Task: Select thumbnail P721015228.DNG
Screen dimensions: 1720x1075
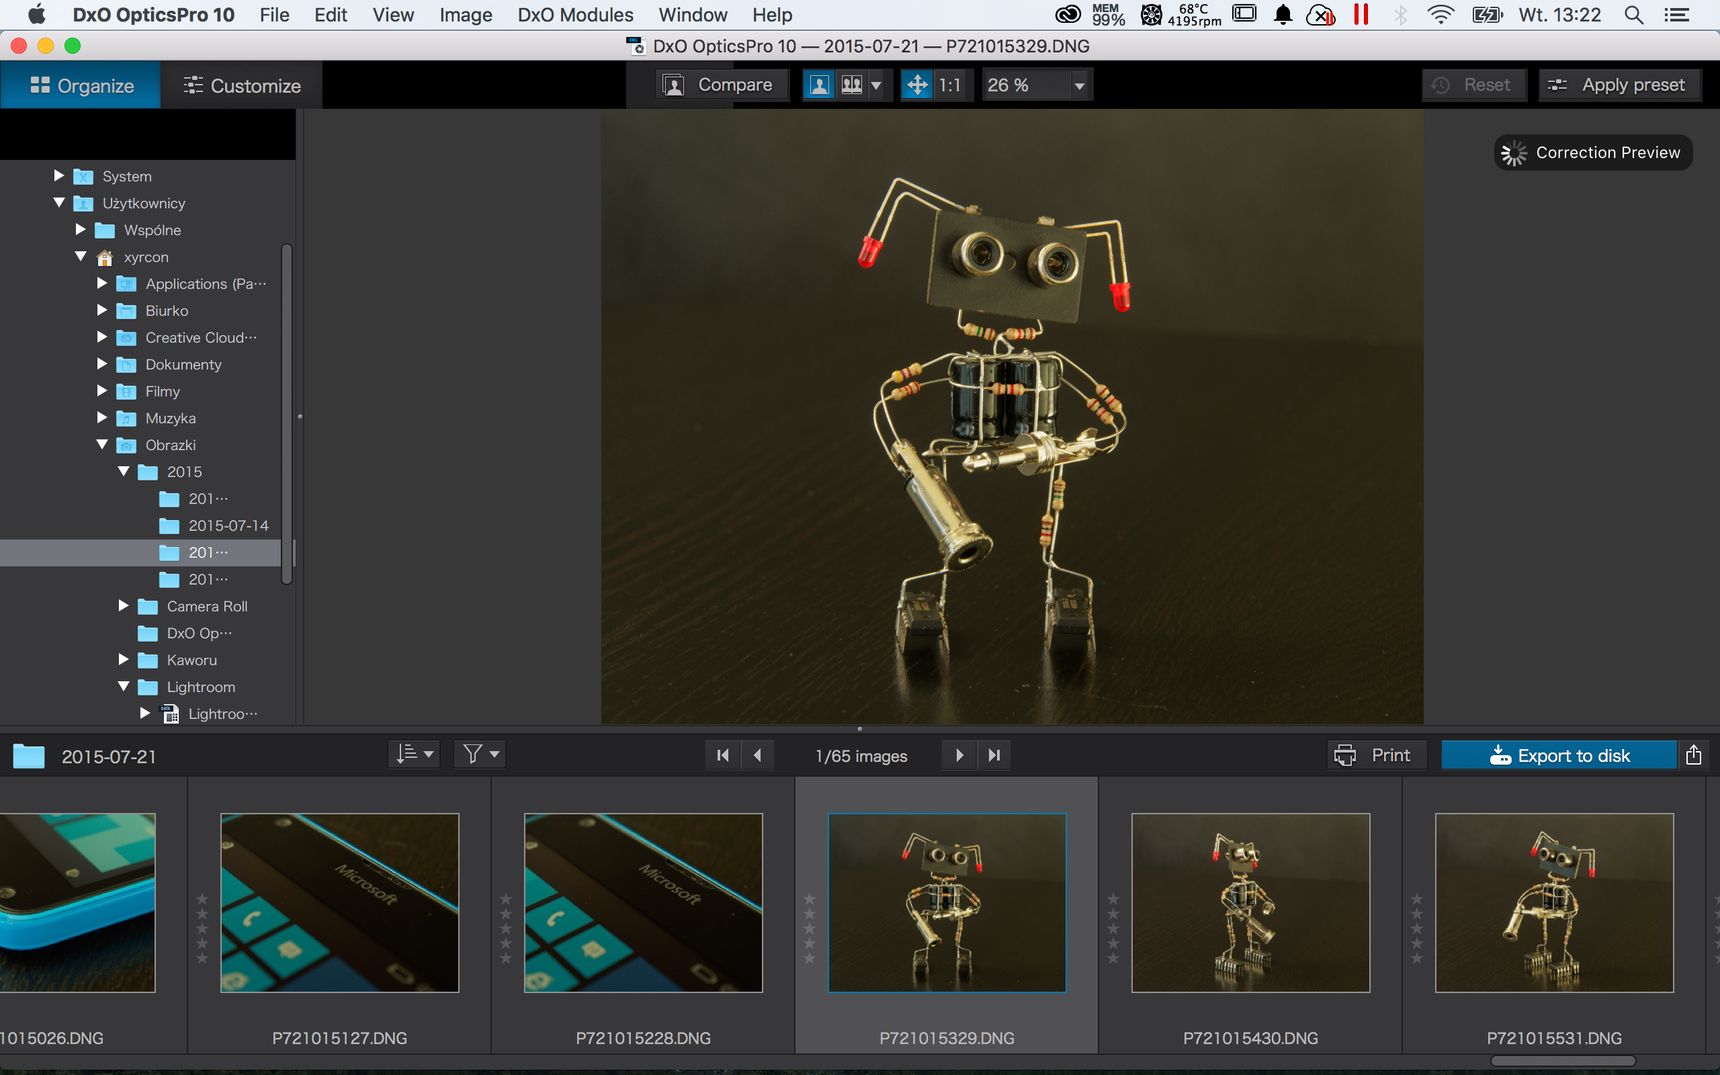Action: (643, 903)
